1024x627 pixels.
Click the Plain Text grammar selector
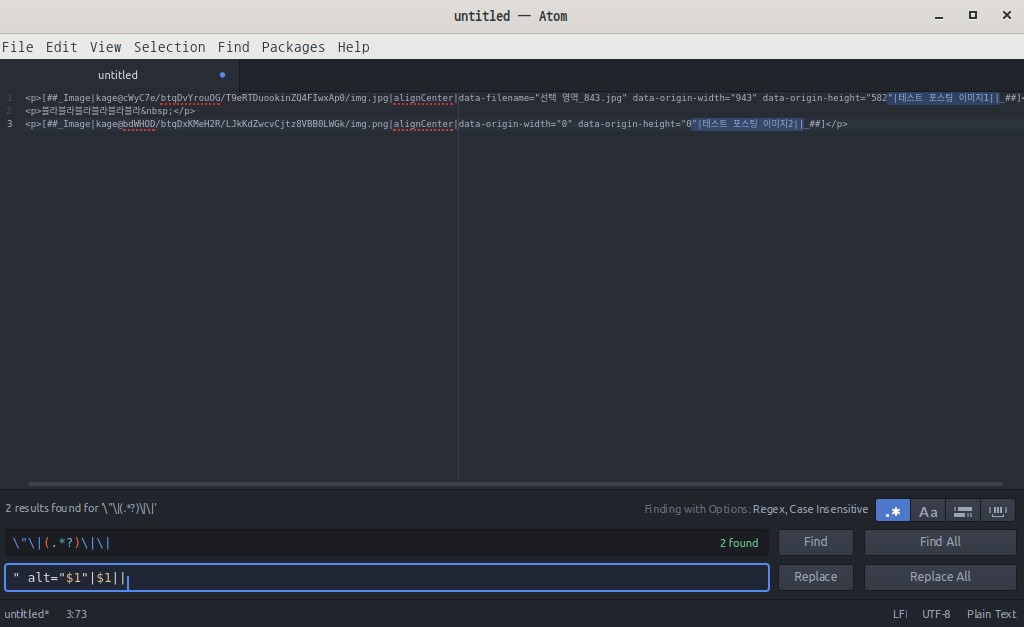coord(991,614)
